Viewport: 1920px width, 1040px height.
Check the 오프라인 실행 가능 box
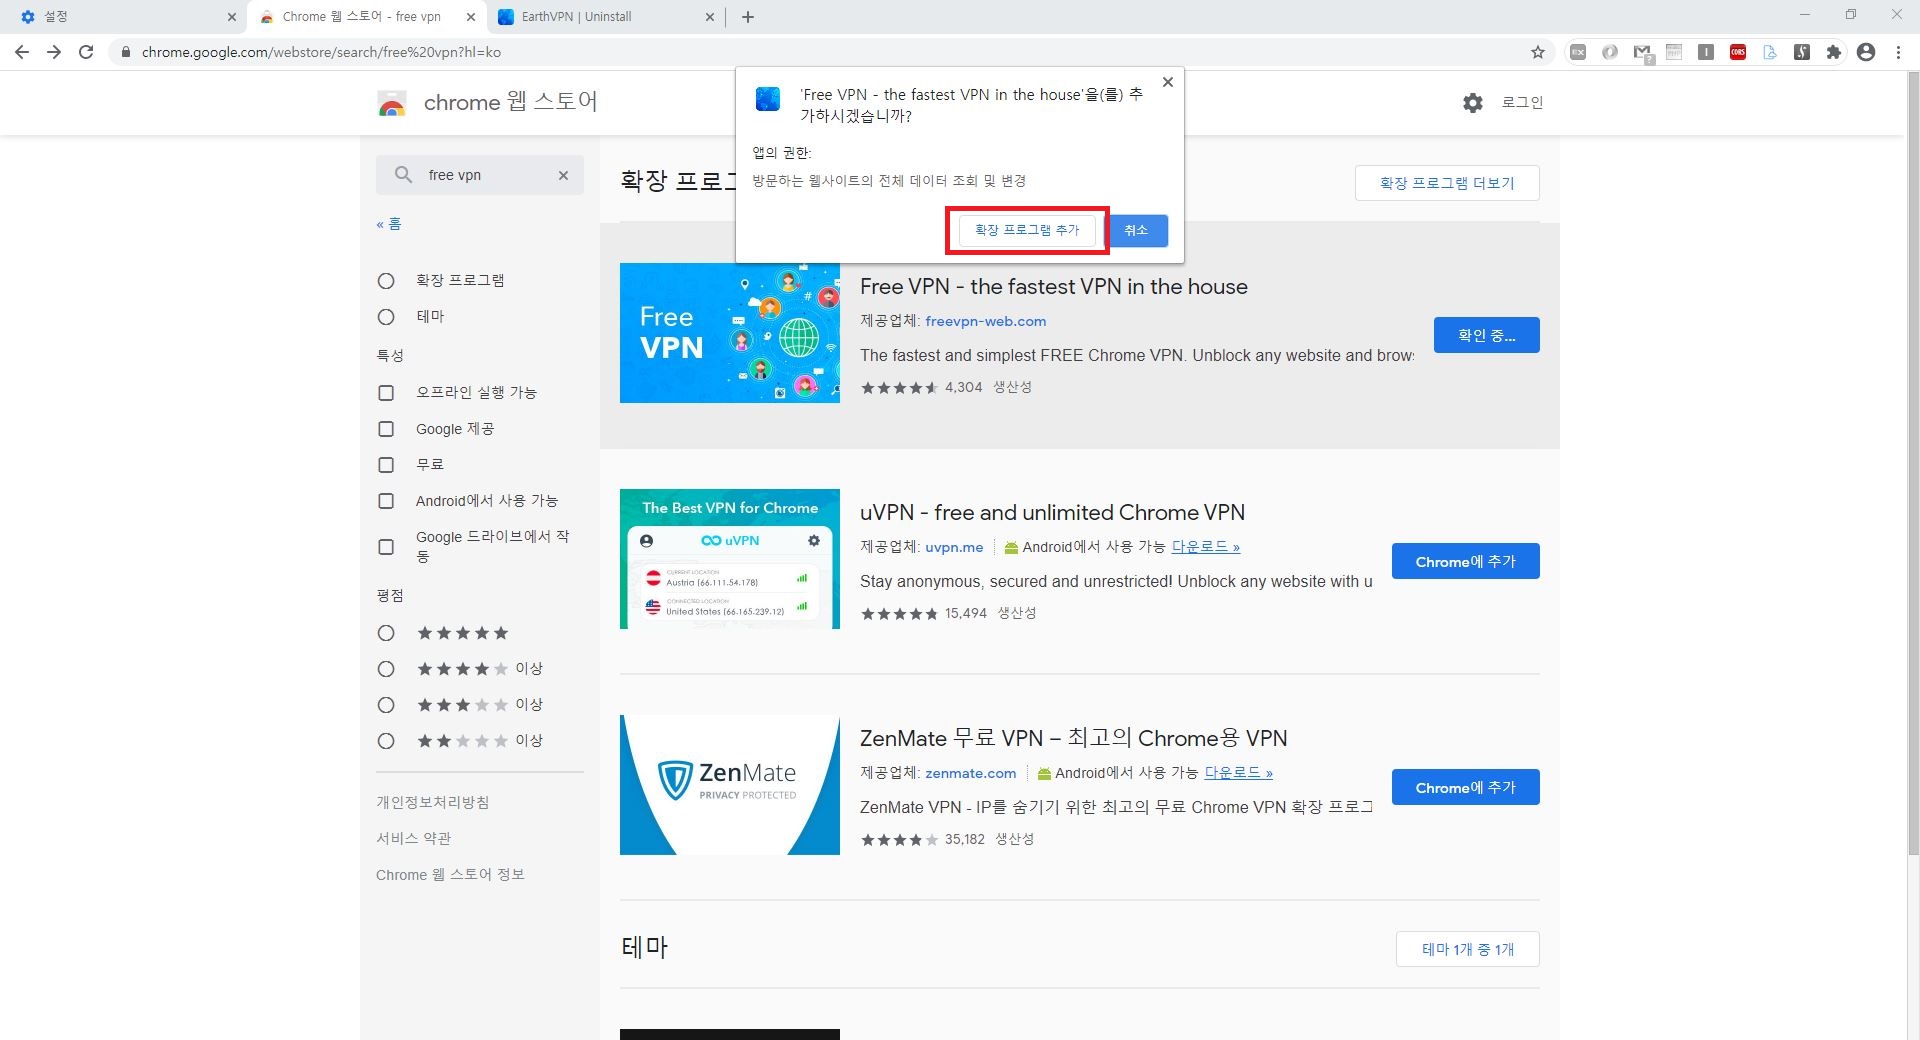tap(386, 393)
